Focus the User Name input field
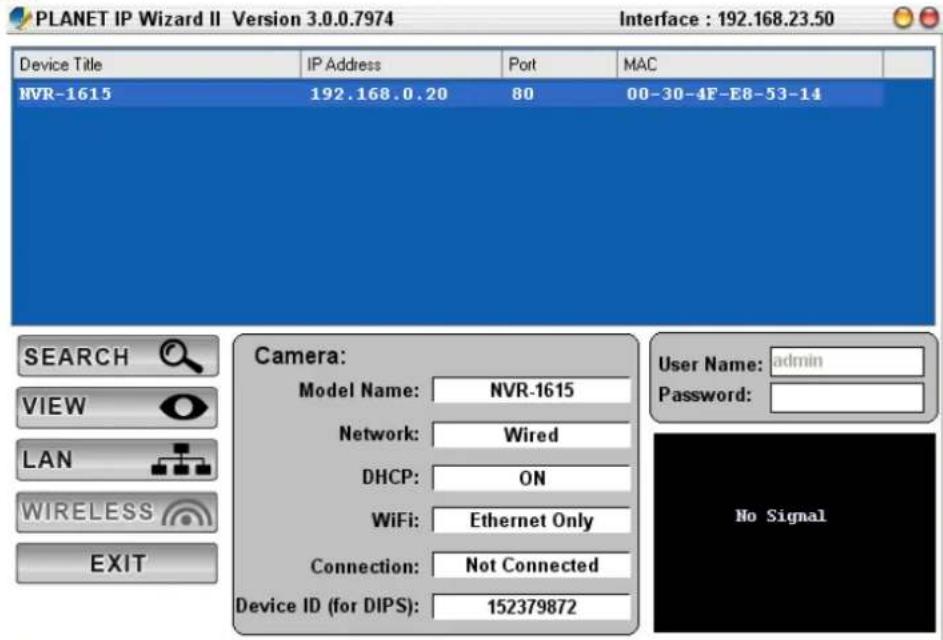 (847, 362)
